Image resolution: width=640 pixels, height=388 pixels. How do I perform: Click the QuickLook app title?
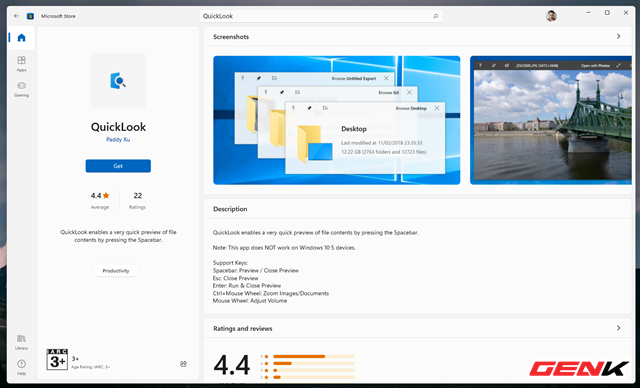[118, 127]
